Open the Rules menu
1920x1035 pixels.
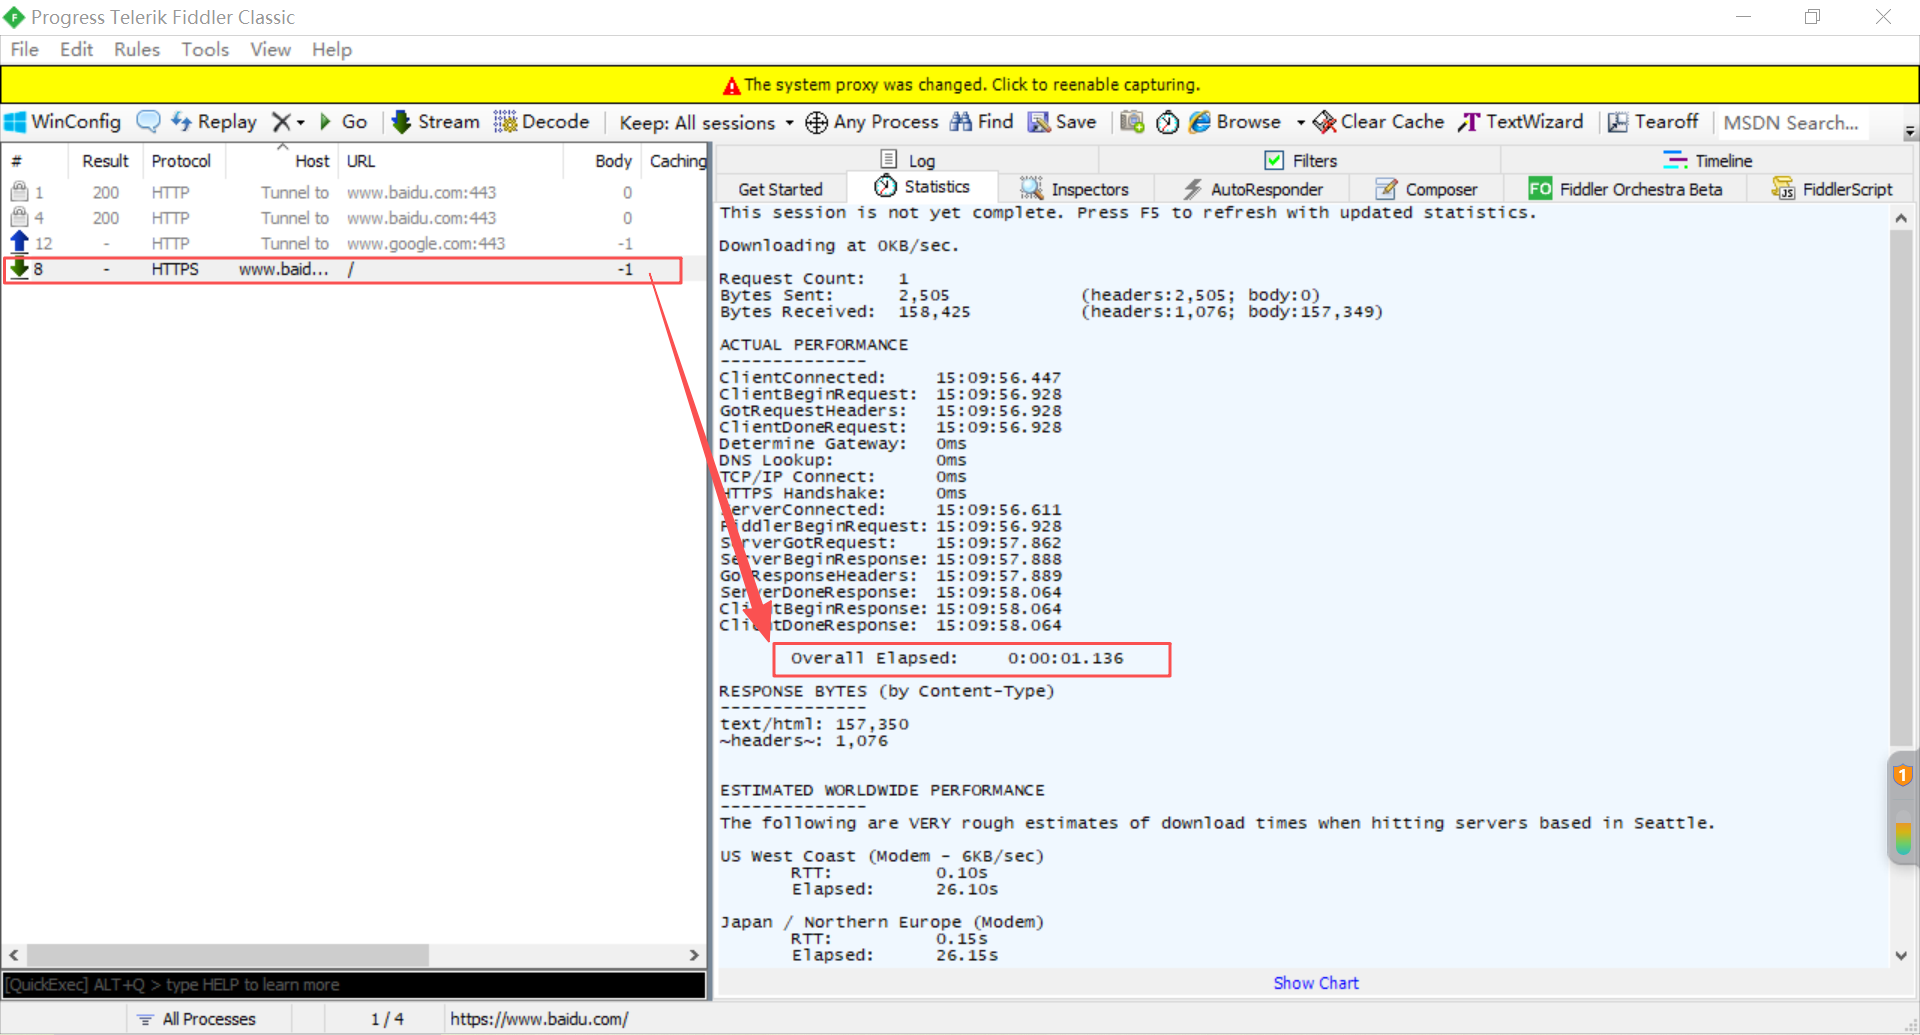[x=137, y=49]
